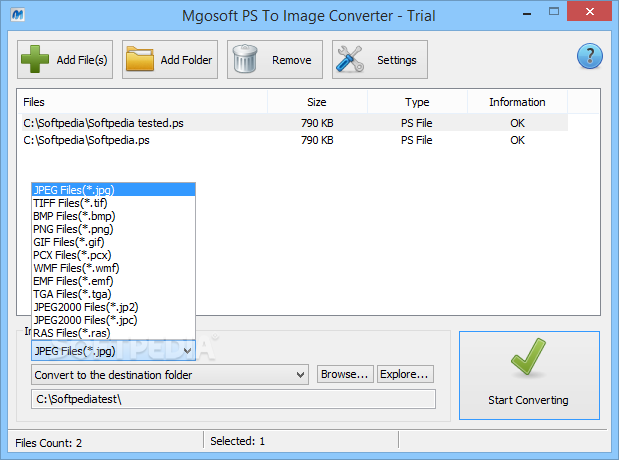Screen dimensions: 619x460
Task: Sort by the Files column header
Action: coord(143,102)
